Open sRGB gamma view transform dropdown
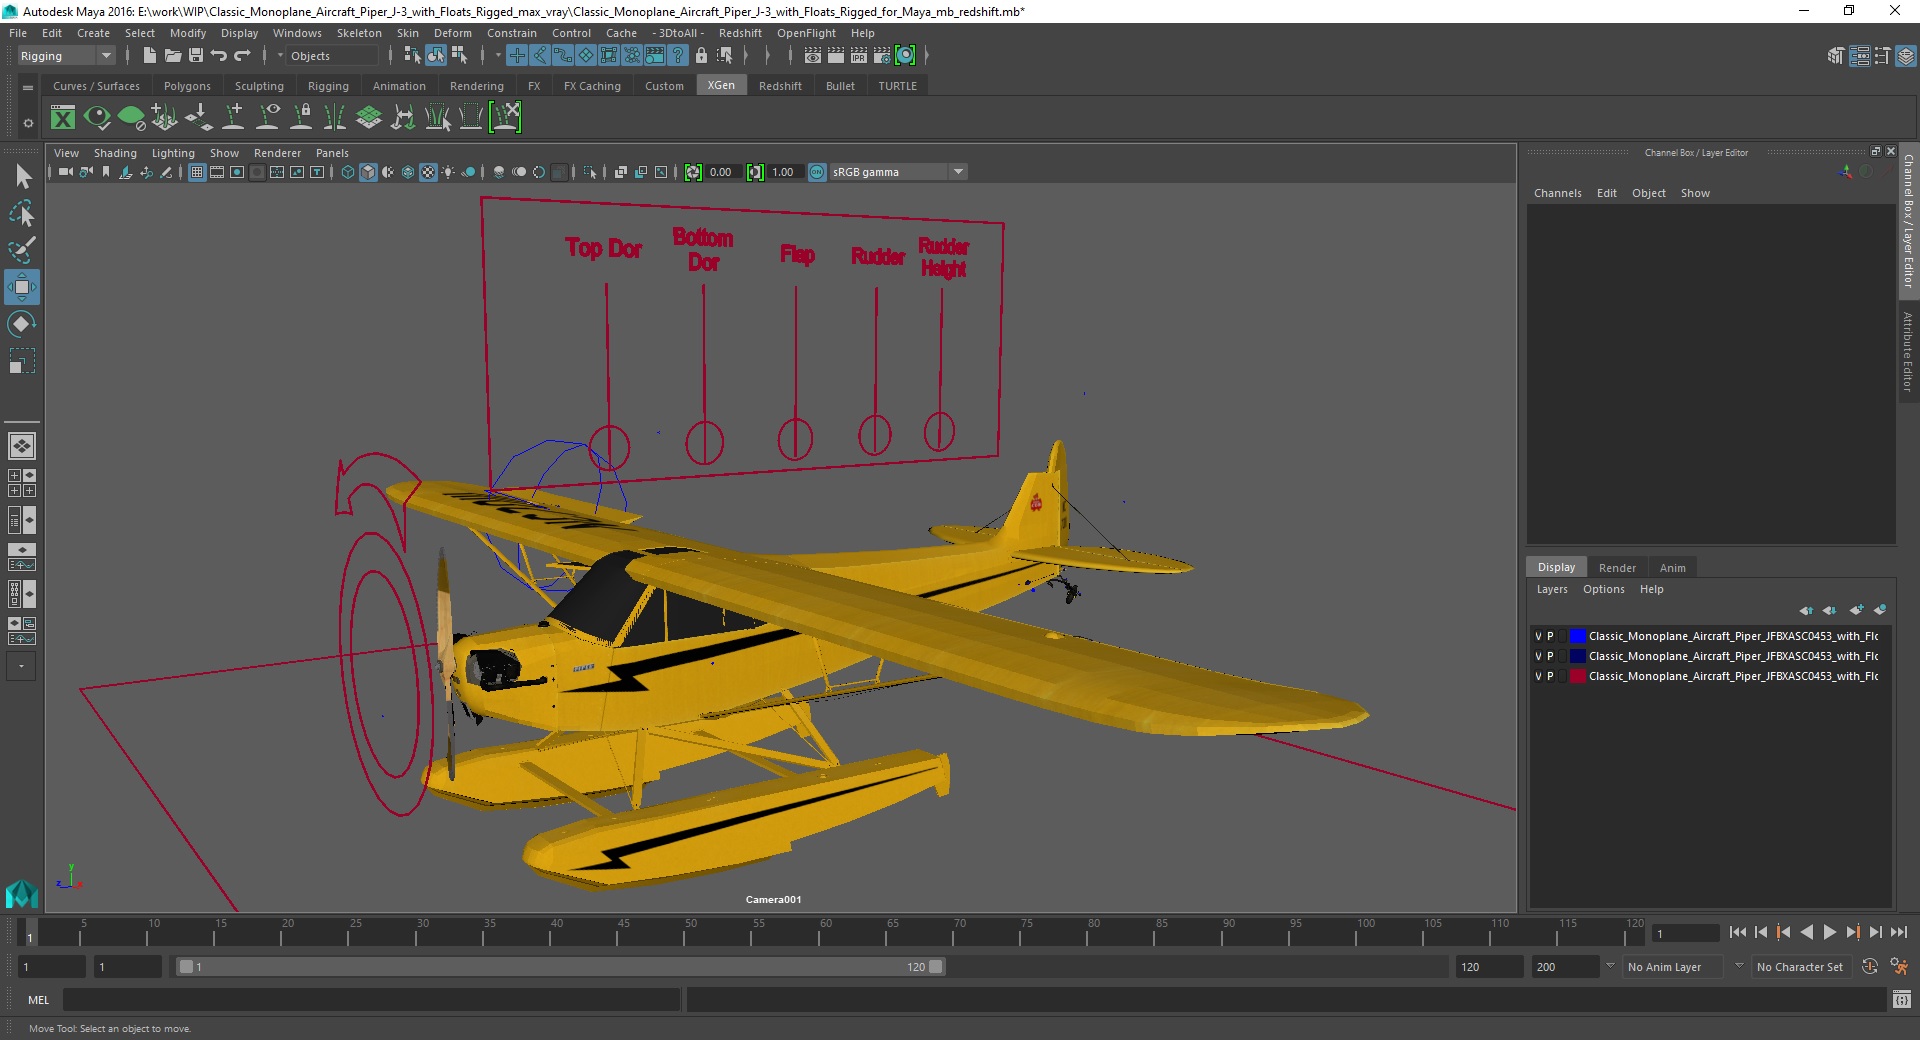This screenshot has width=1920, height=1040. pyautogui.click(x=898, y=172)
